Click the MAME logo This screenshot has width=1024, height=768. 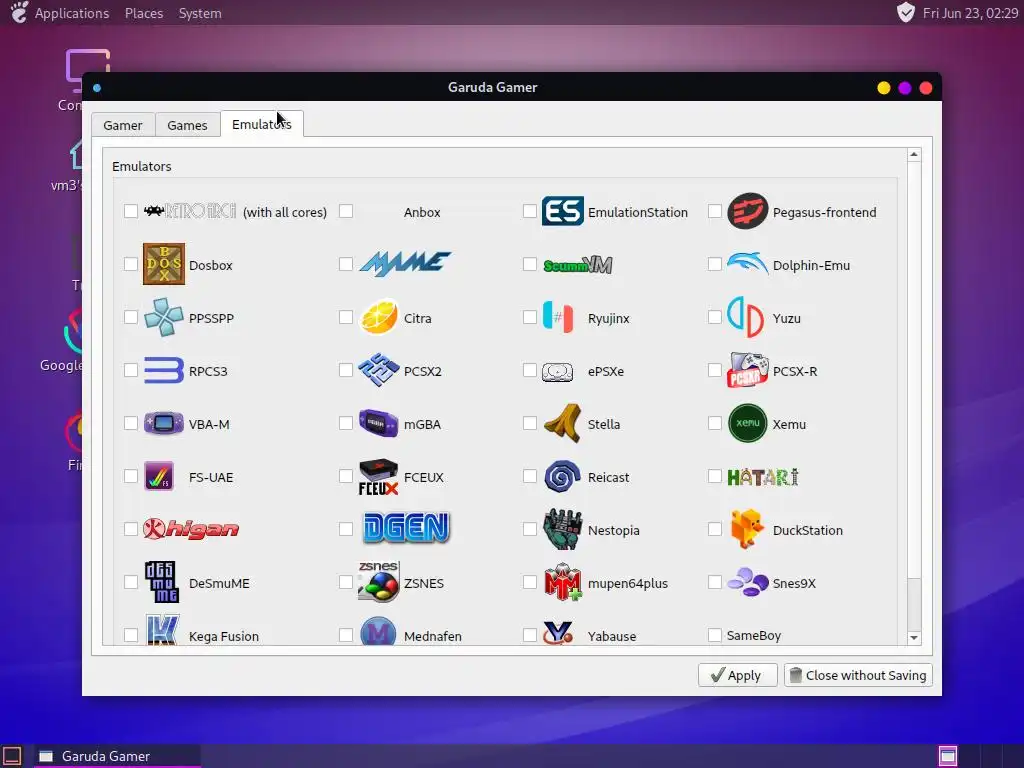pyautogui.click(x=405, y=263)
